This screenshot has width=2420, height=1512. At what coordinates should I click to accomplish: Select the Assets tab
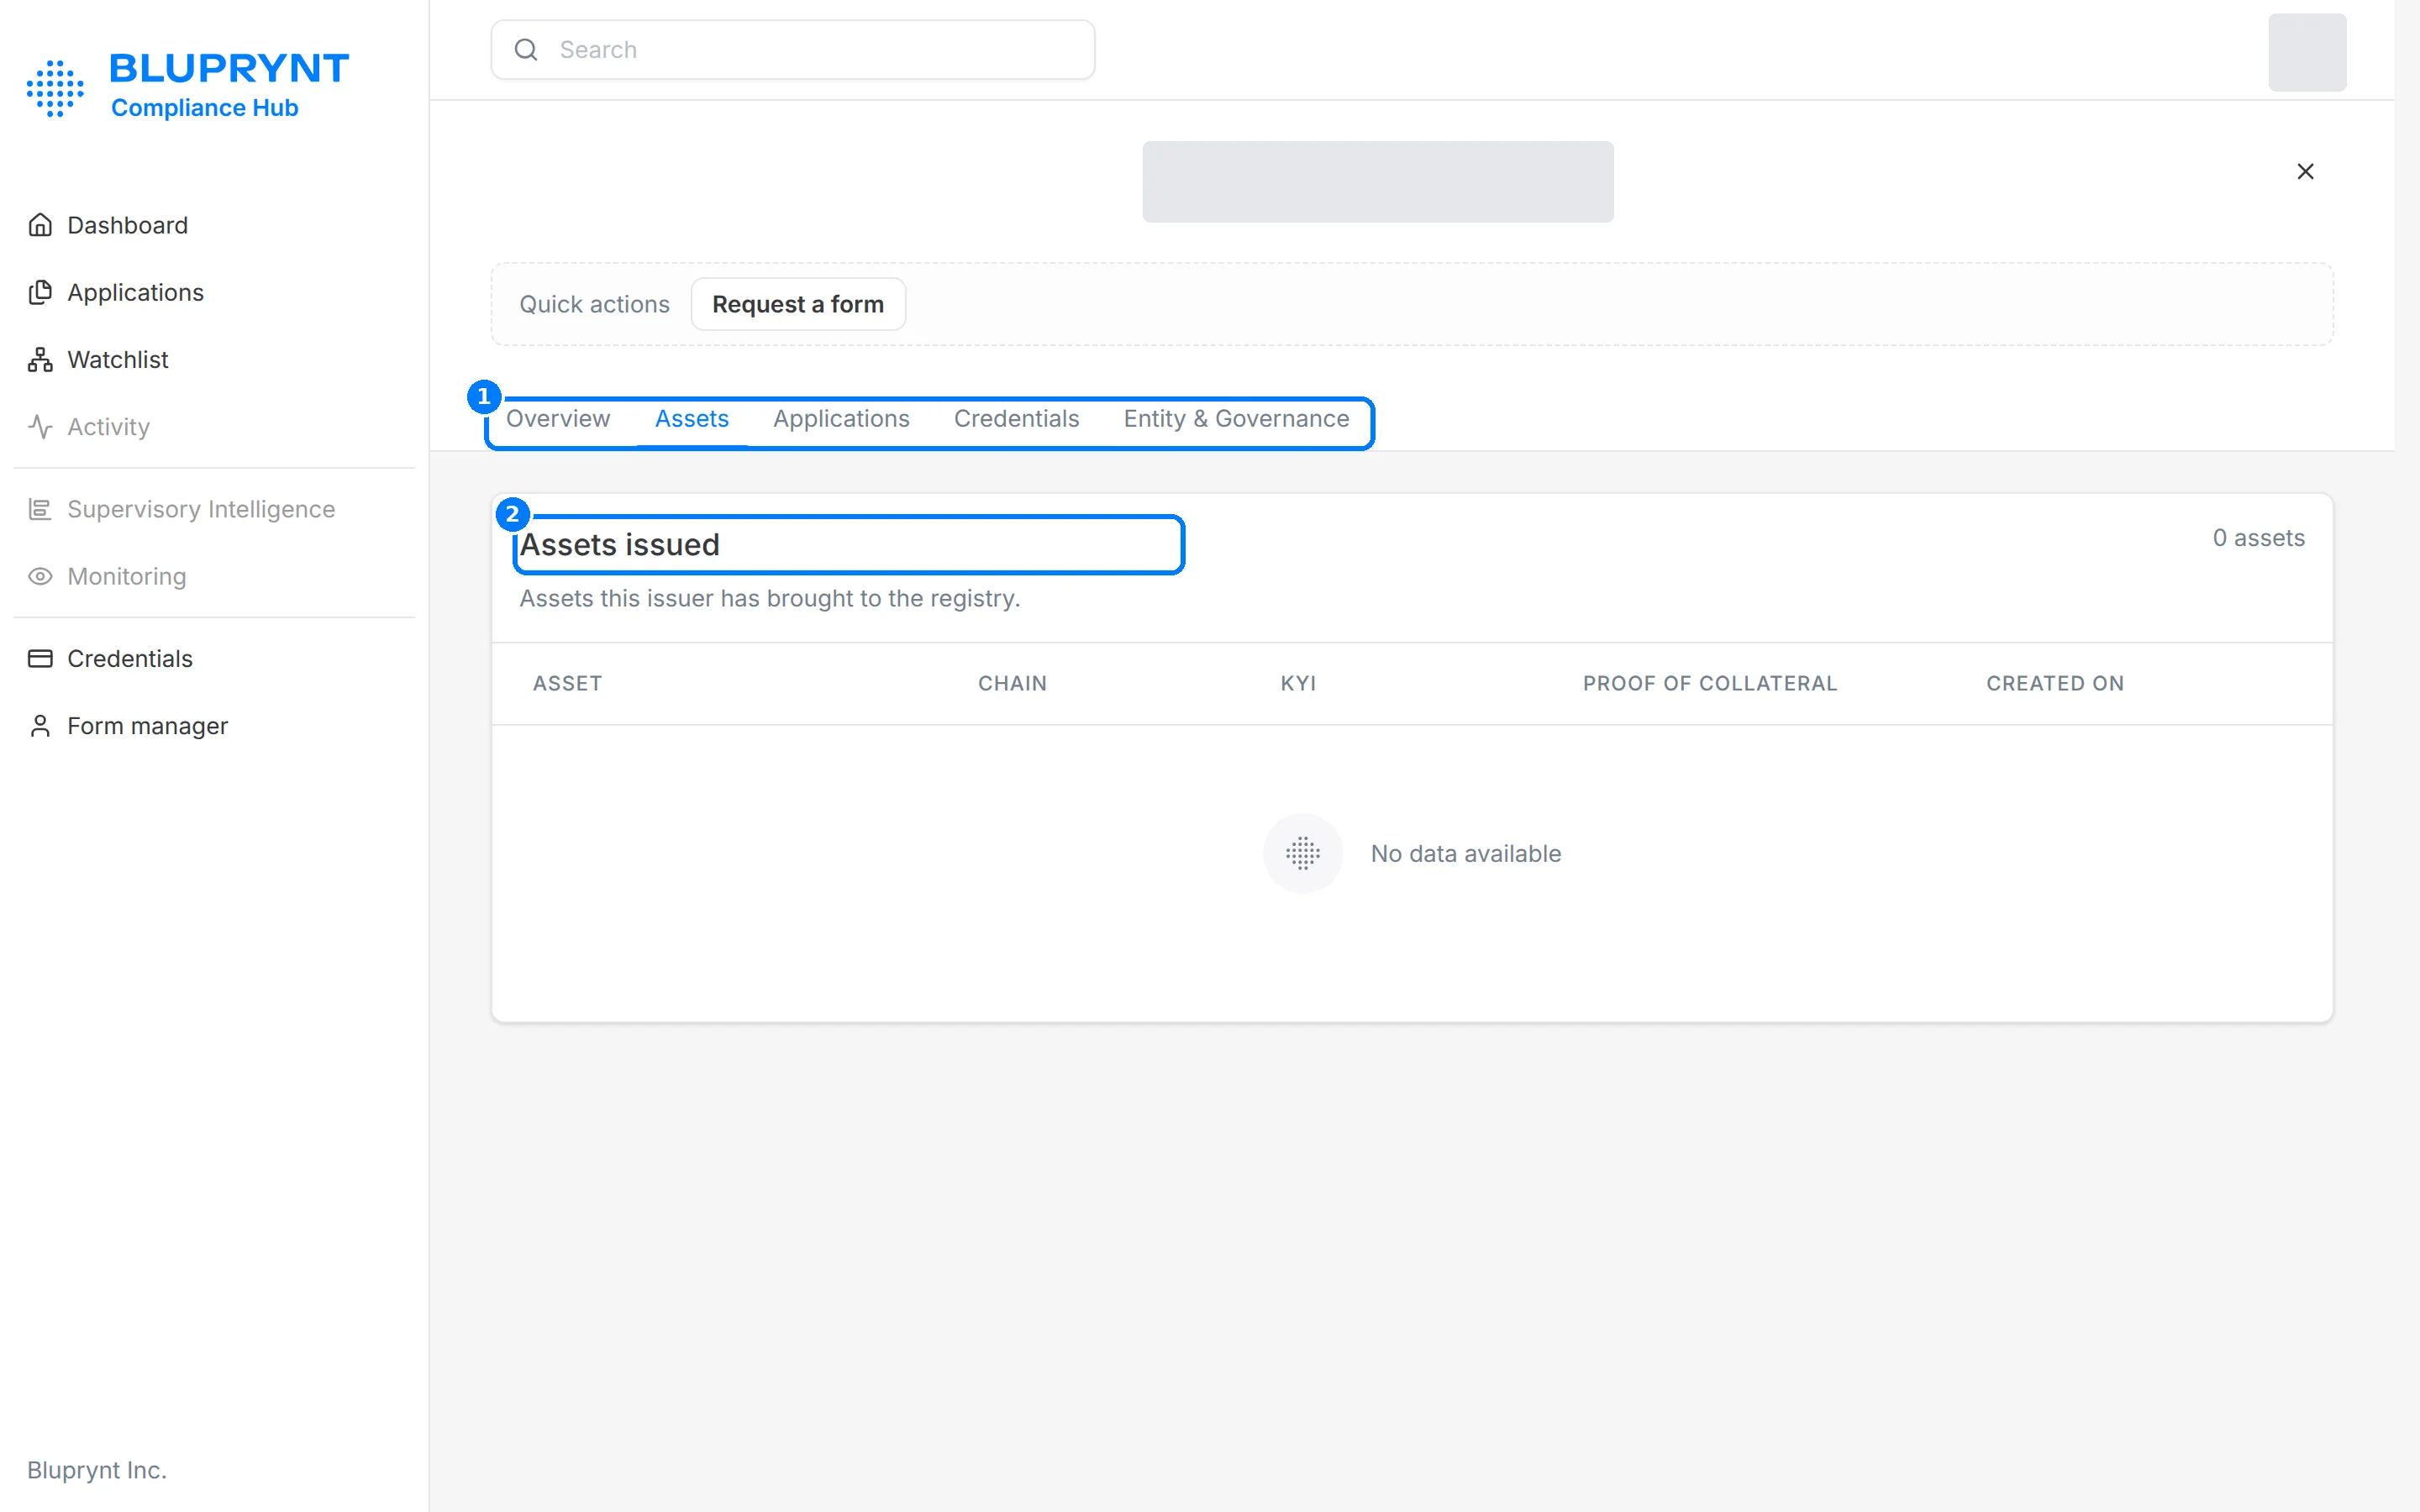[691, 418]
